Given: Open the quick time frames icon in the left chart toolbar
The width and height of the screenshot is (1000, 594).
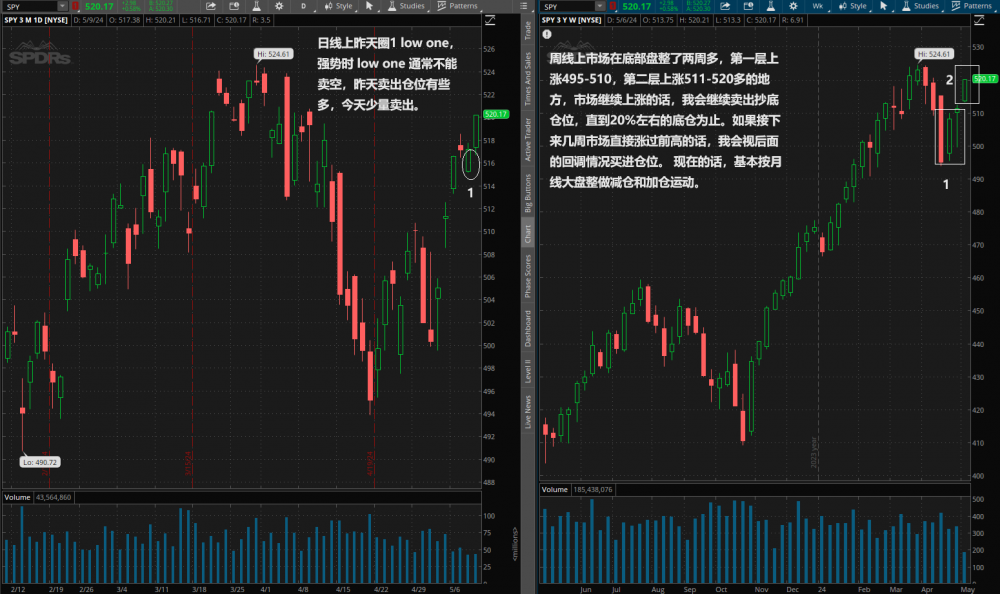Looking at the screenshot, I should pyautogui.click(x=234, y=6).
